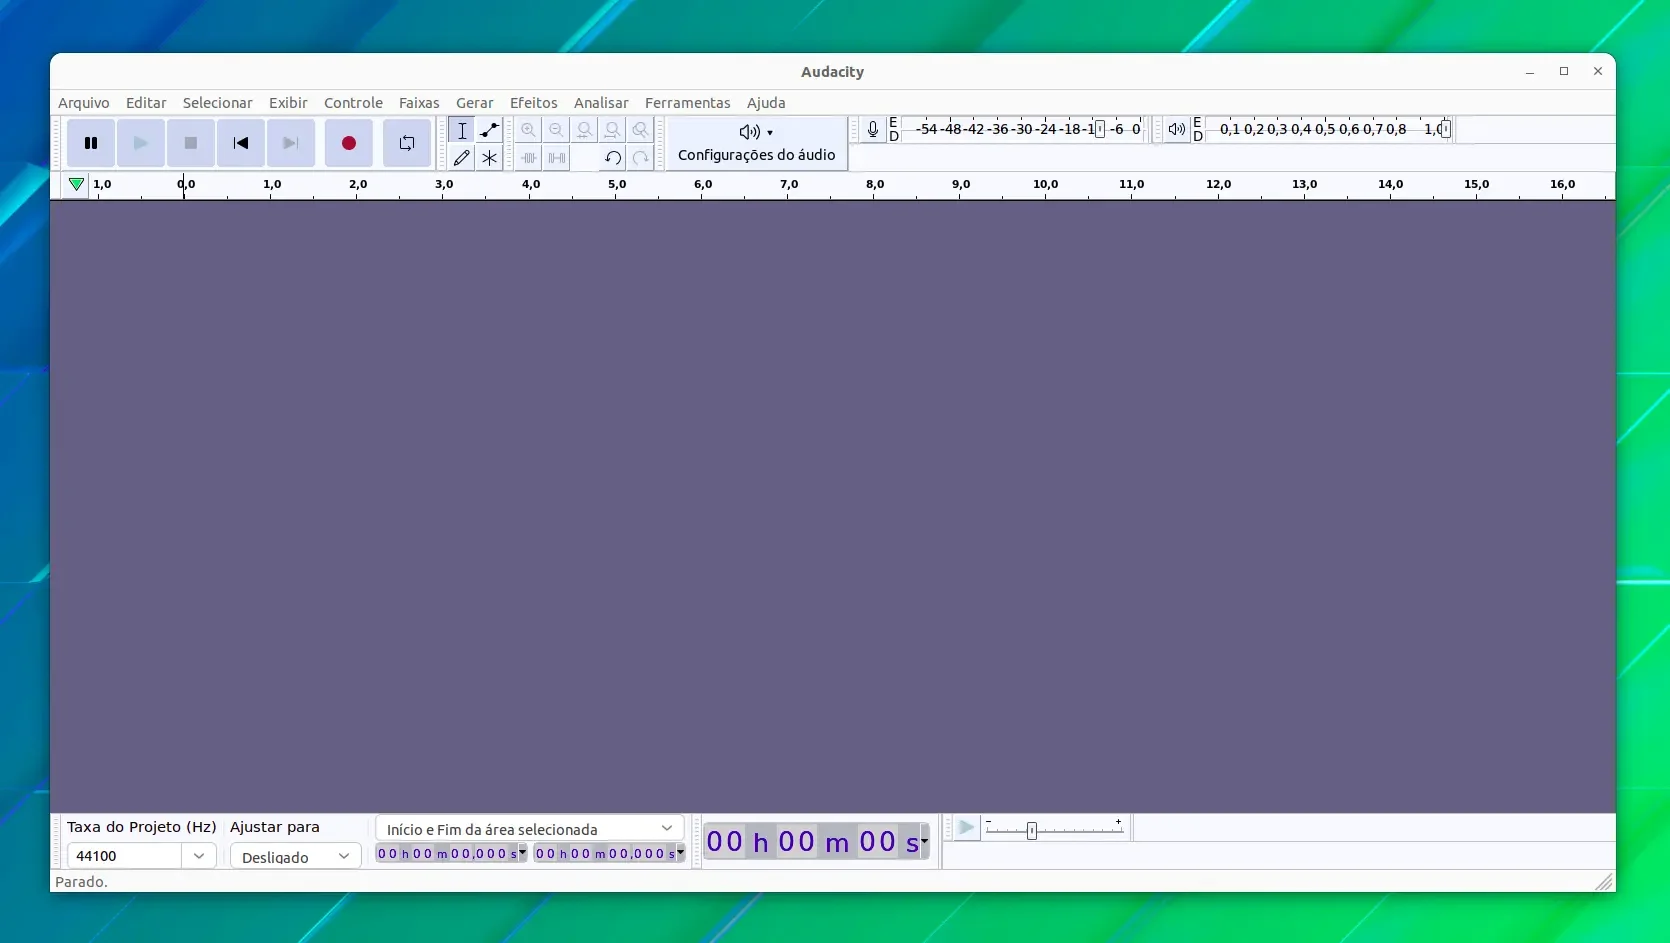The image size is (1670, 943).
Task: Open selection start time format arrow
Action: [x=523, y=853]
